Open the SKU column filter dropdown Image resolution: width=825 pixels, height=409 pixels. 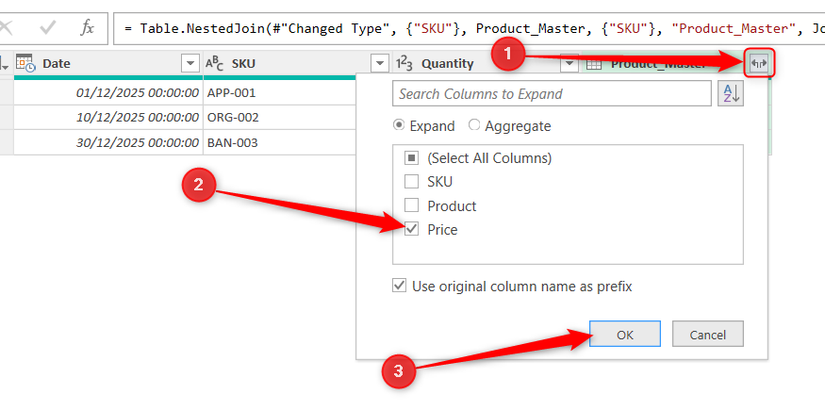(x=379, y=64)
